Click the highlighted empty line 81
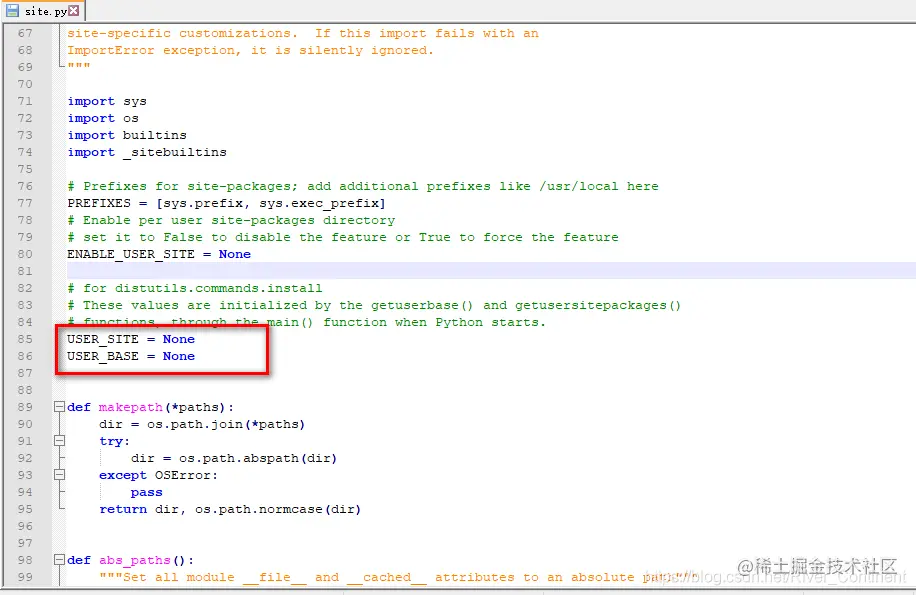 click(x=491, y=271)
